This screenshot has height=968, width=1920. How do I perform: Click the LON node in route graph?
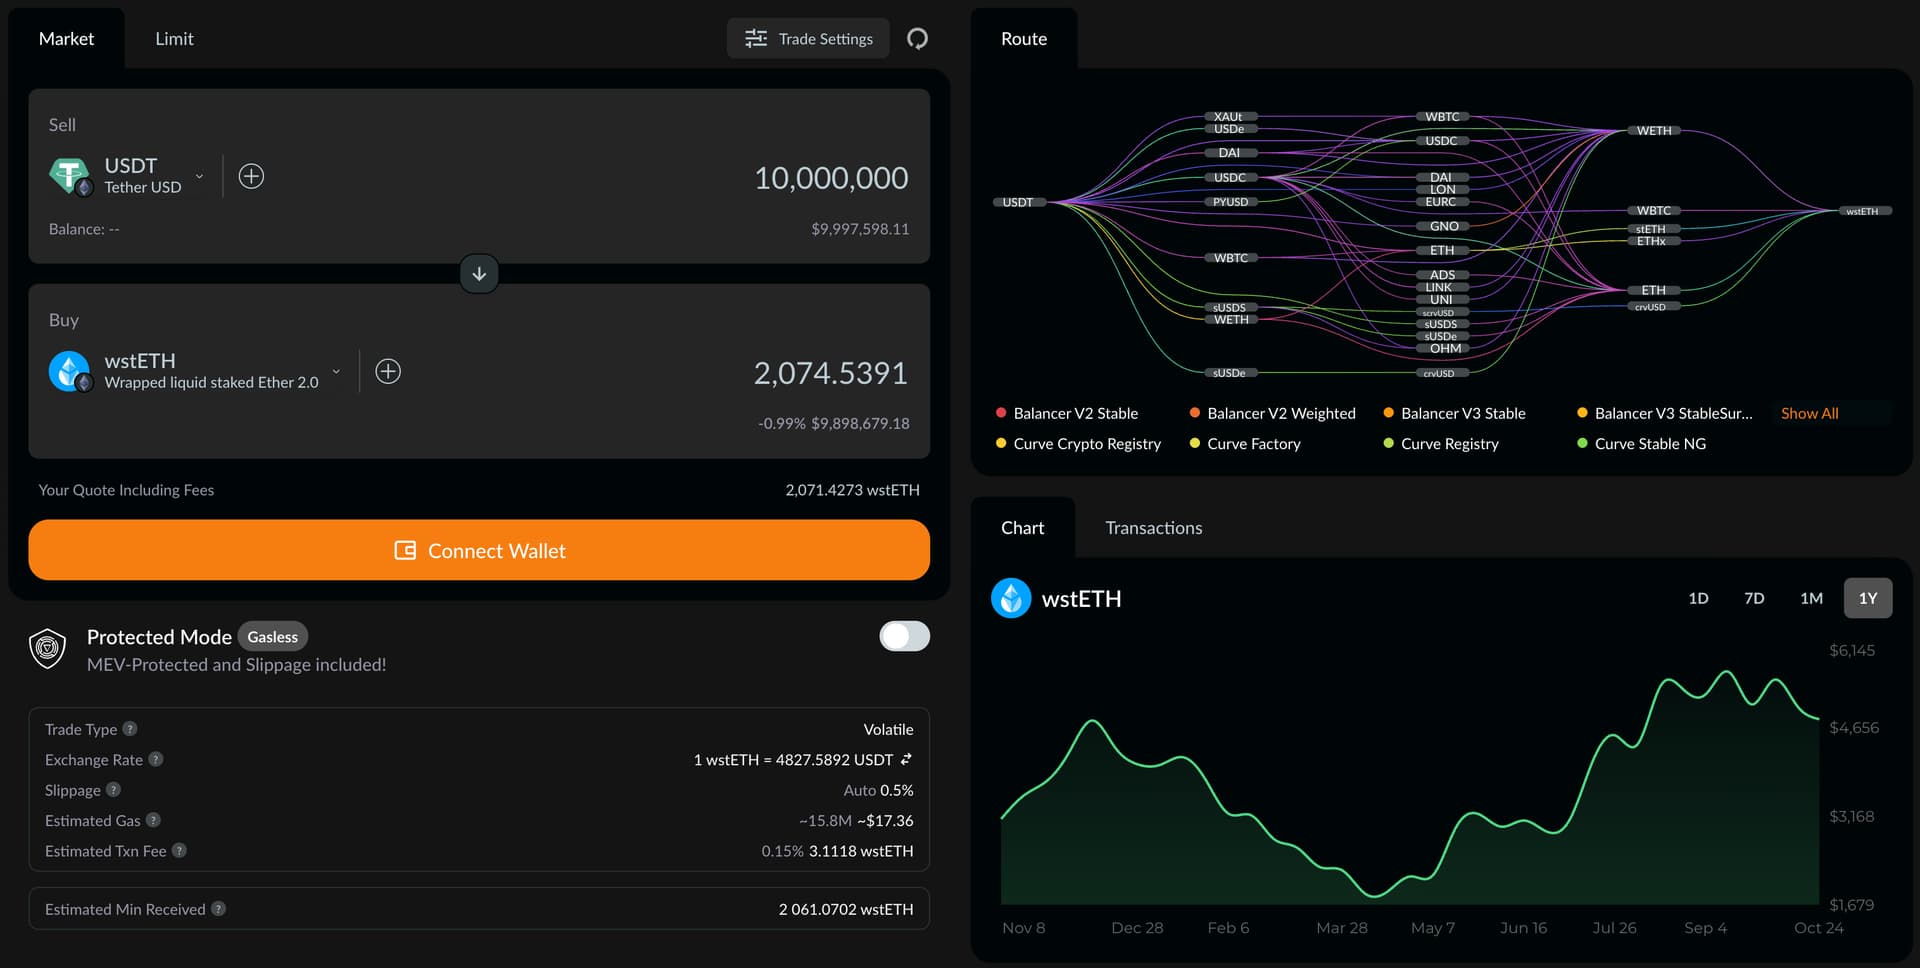tap(1443, 190)
